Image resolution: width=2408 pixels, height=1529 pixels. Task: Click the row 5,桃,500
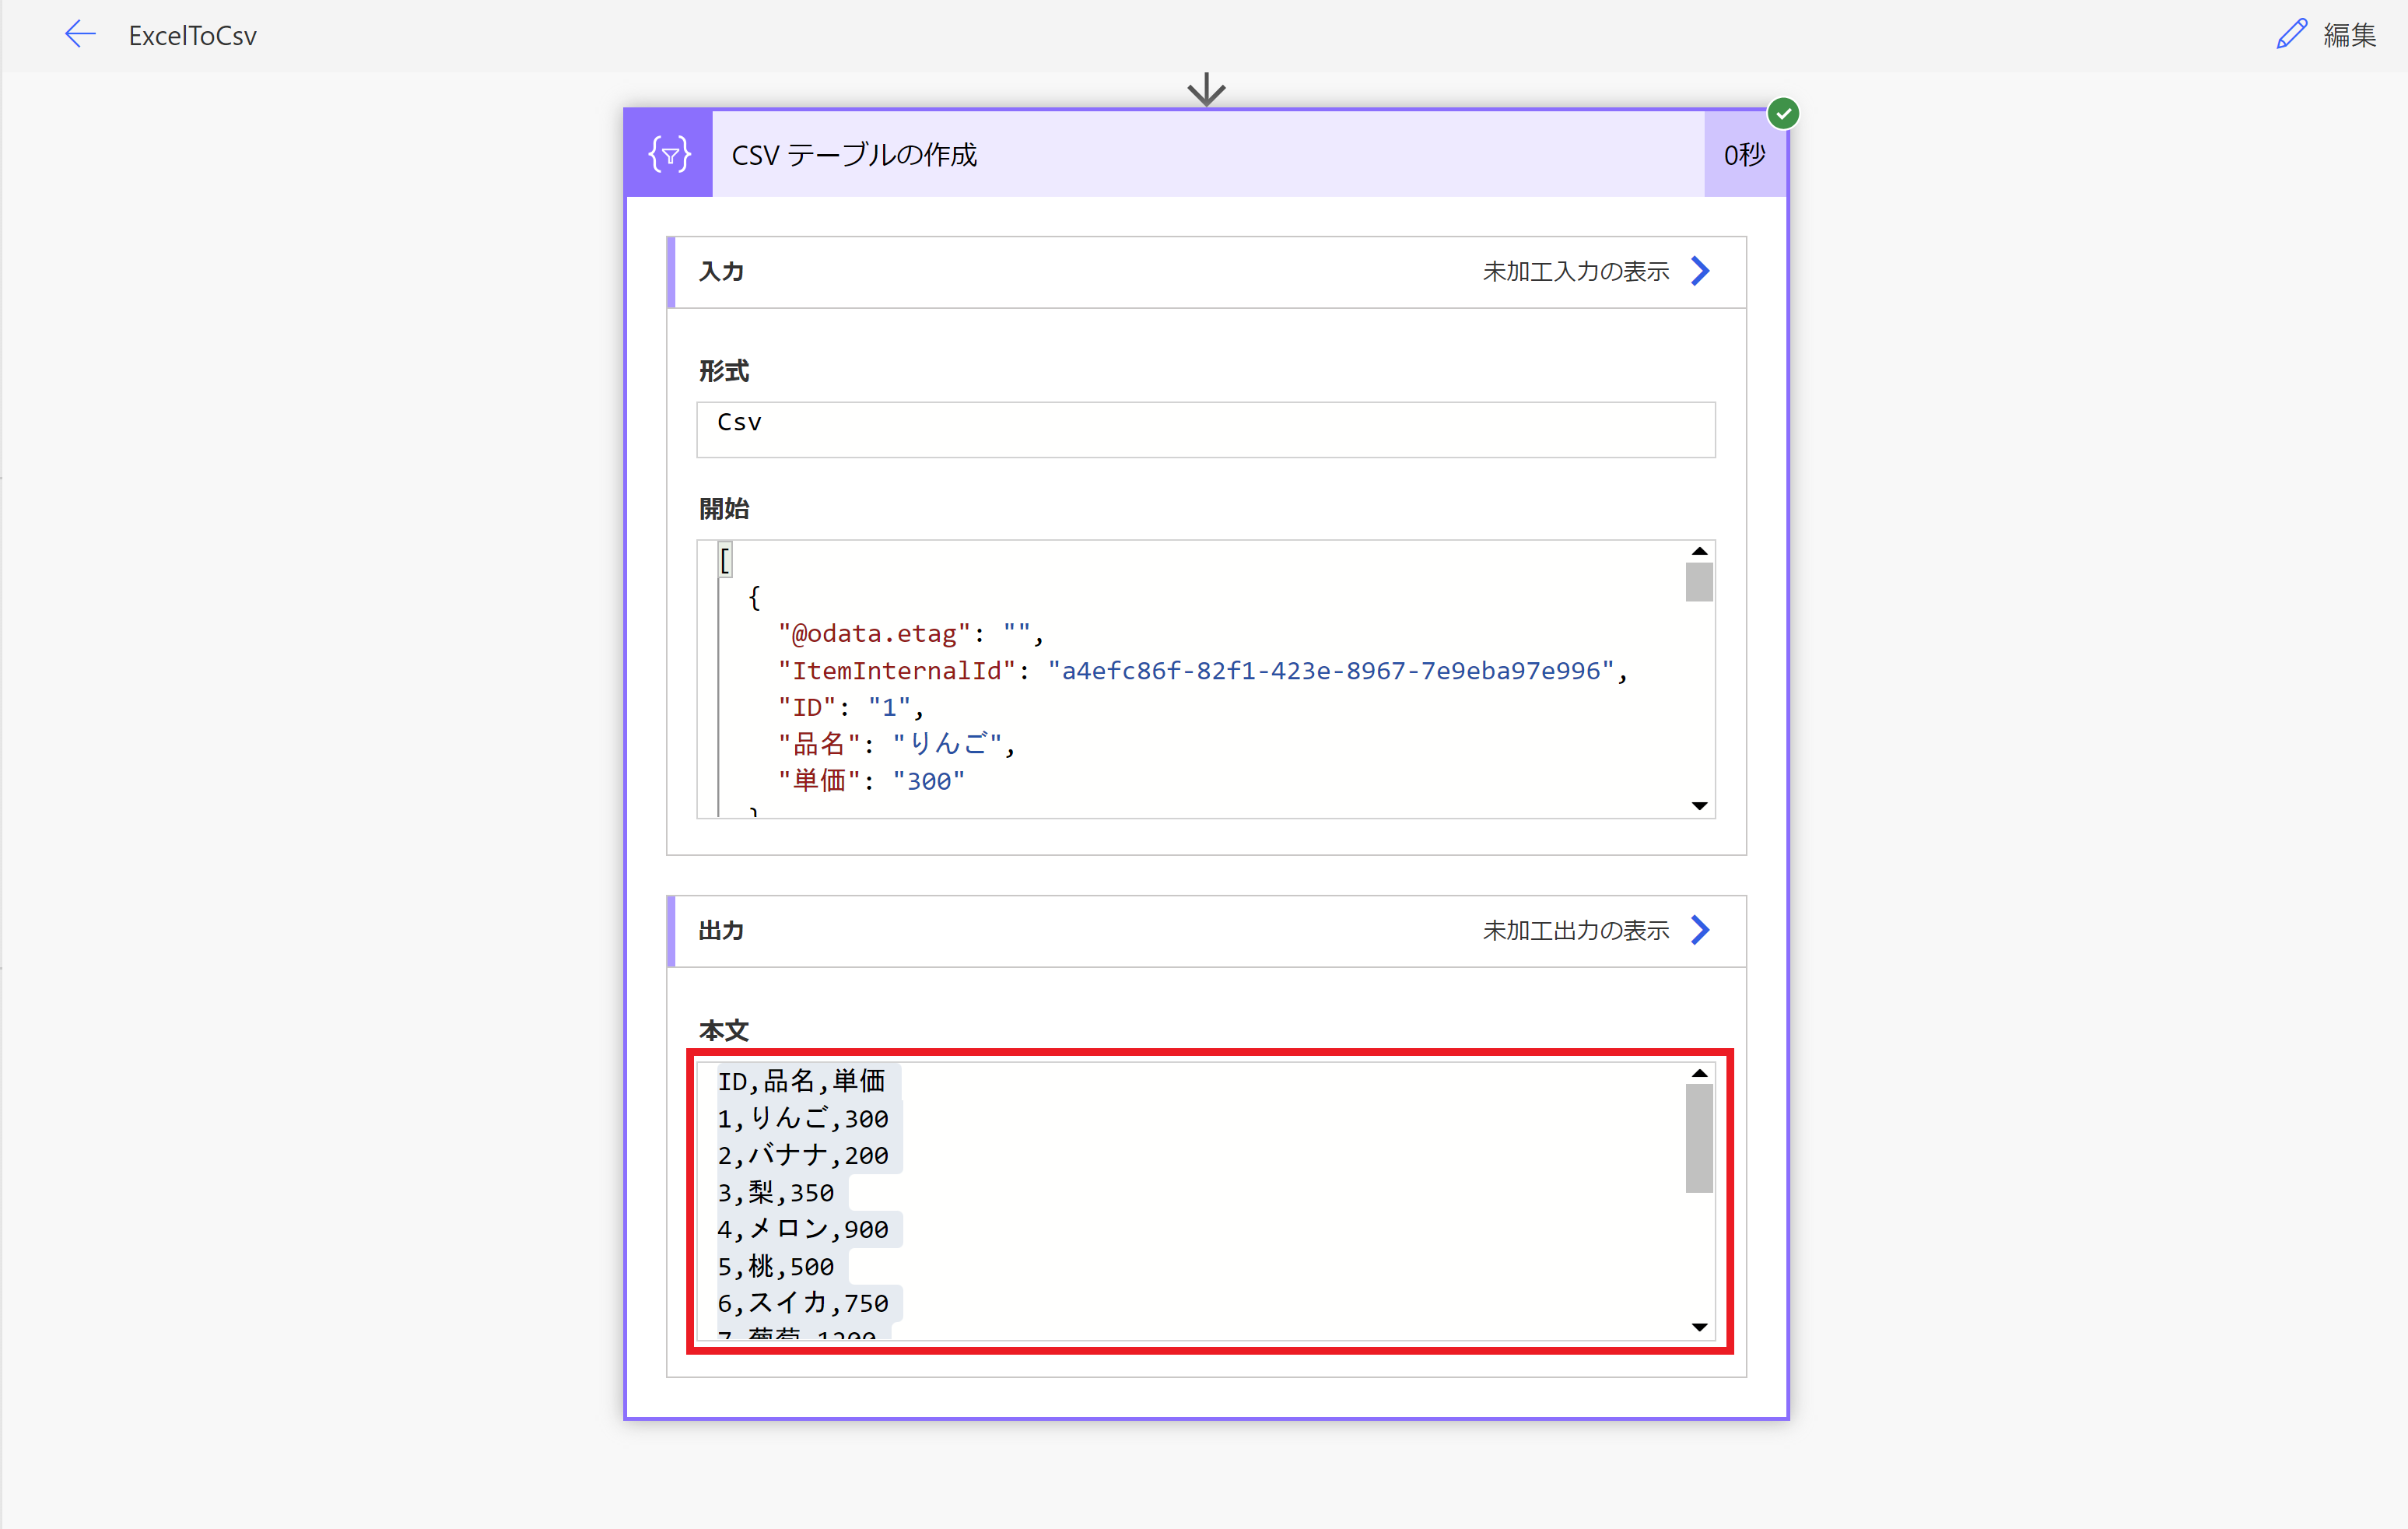776,1266
